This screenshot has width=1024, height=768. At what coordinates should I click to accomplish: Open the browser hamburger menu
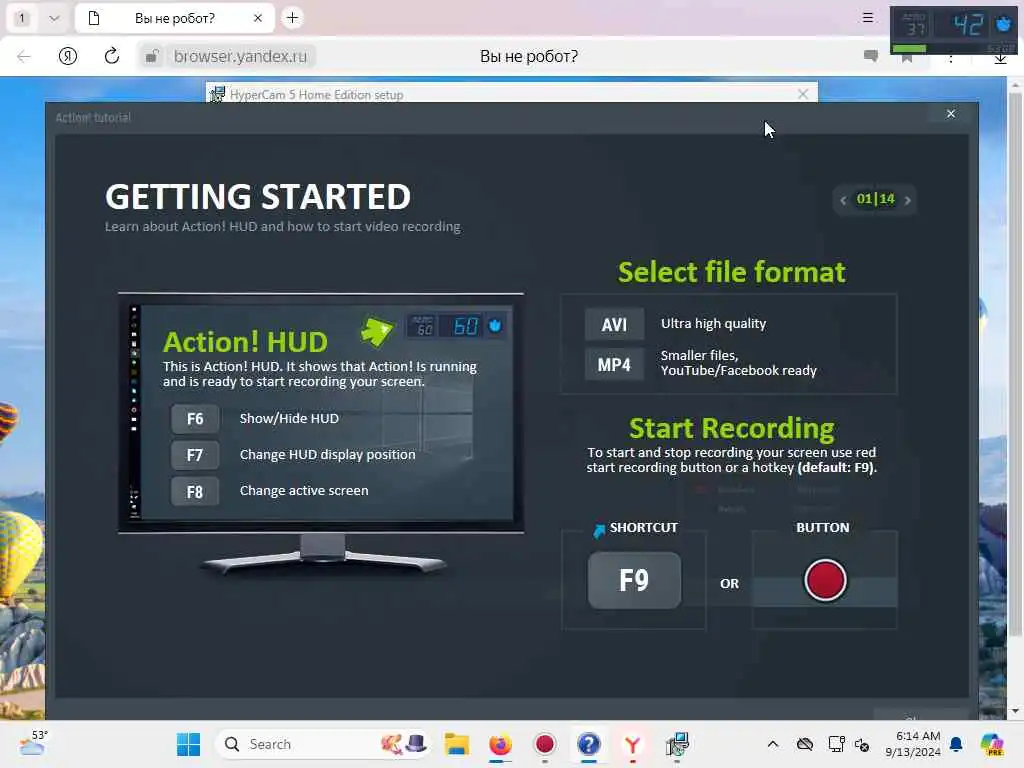coord(867,18)
